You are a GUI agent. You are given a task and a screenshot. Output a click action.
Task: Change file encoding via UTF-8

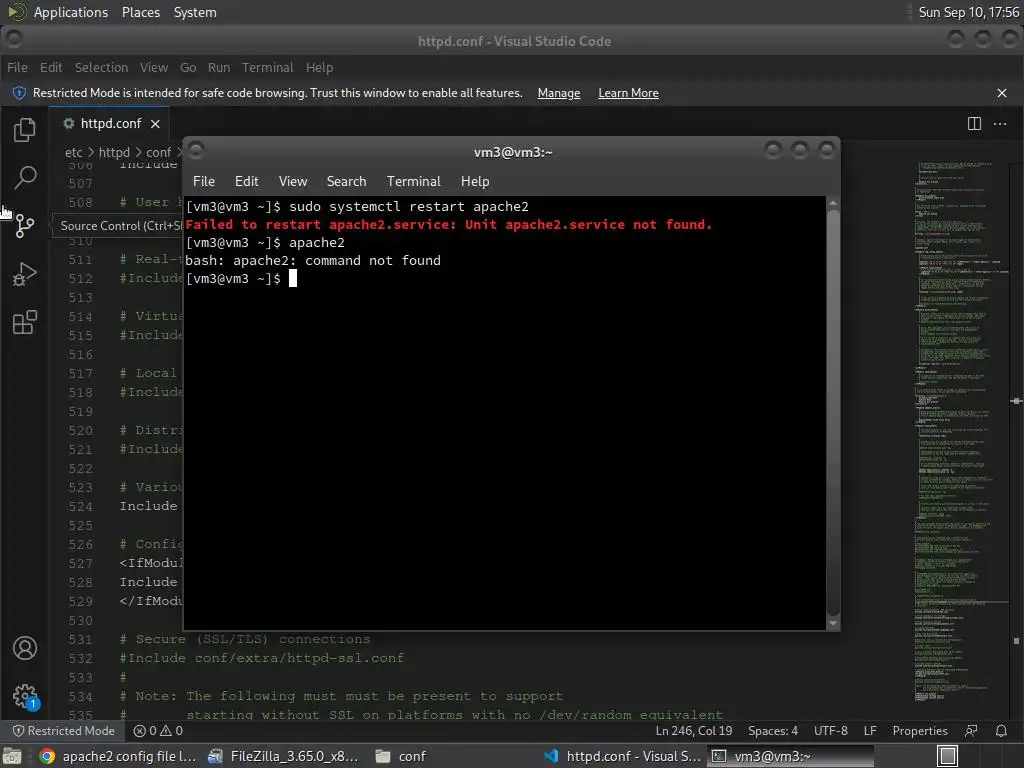coord(831,731)
